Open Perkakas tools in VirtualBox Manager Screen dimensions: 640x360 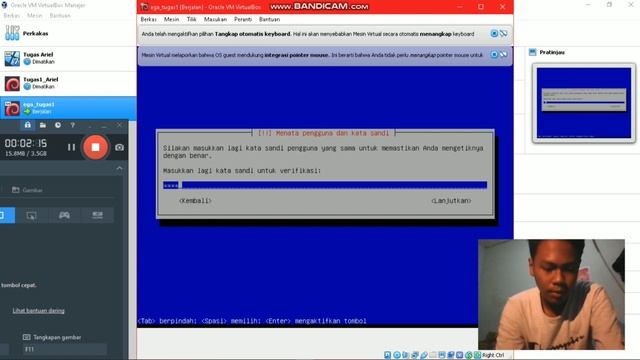click(68, 33)
